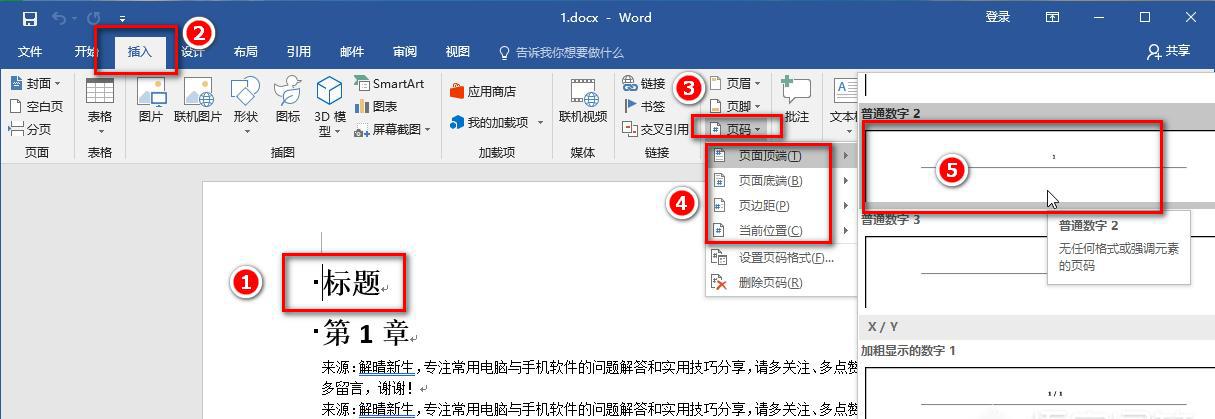
Task: Click the ribbon display options icon
Action: 1052,17
